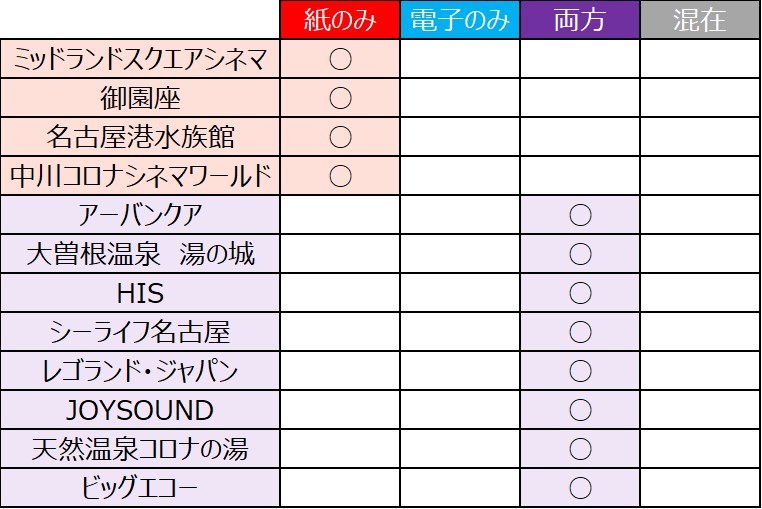Select the circle in the JOYSOUND row
Image resolution: width=762 pixels, height=509 pixels.
tap(580, 410)
